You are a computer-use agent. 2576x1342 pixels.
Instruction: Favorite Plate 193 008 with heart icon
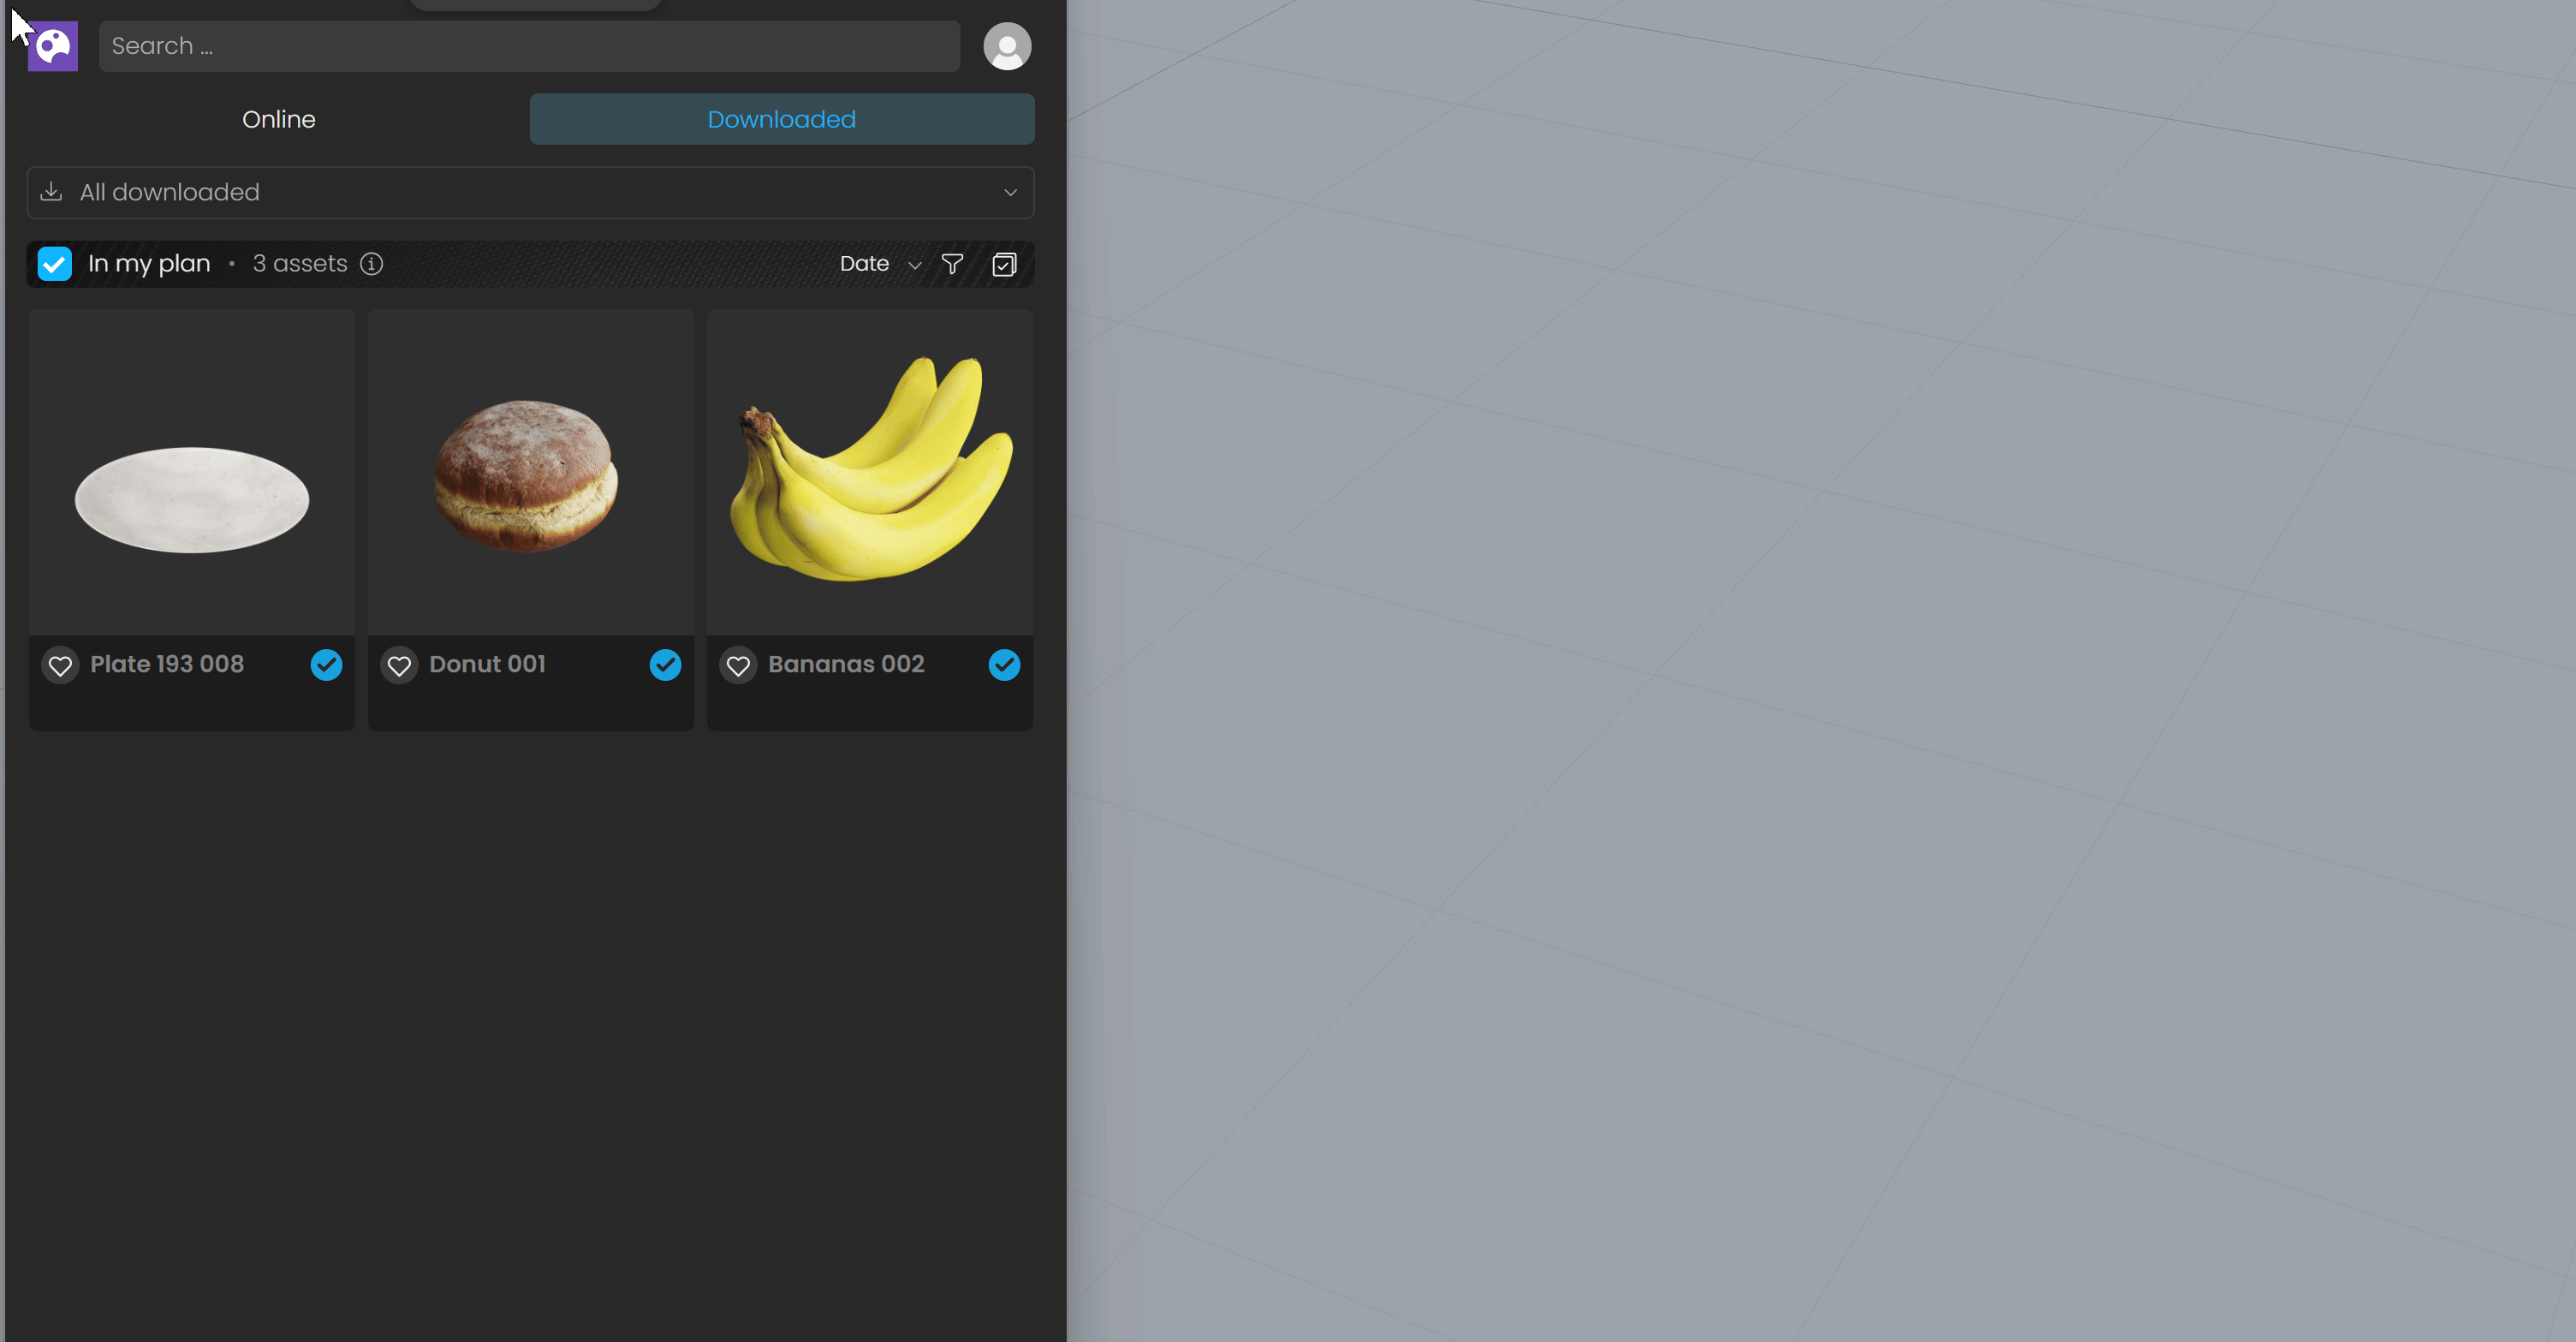coord(61,665)
